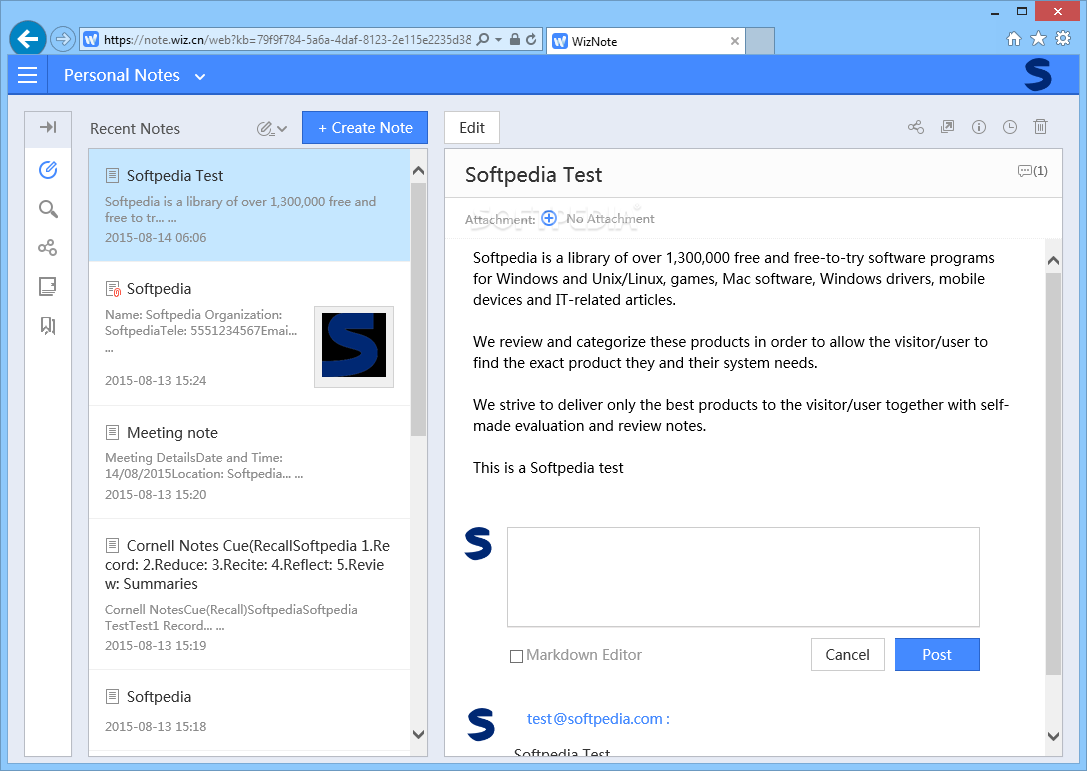Screen dimensions: 1087x771
Task: Share the current note
Action: pyautogui.click(x=916, y=127)
